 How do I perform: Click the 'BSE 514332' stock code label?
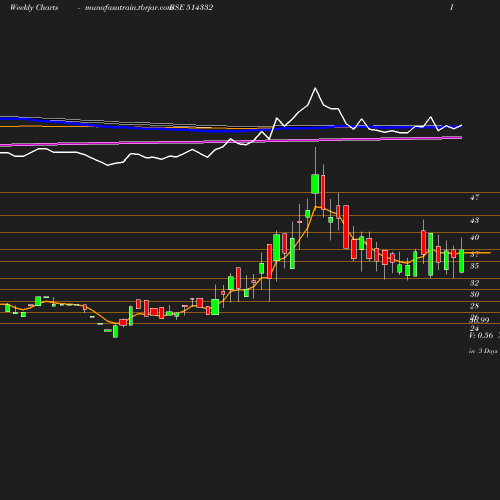(192, 8)
